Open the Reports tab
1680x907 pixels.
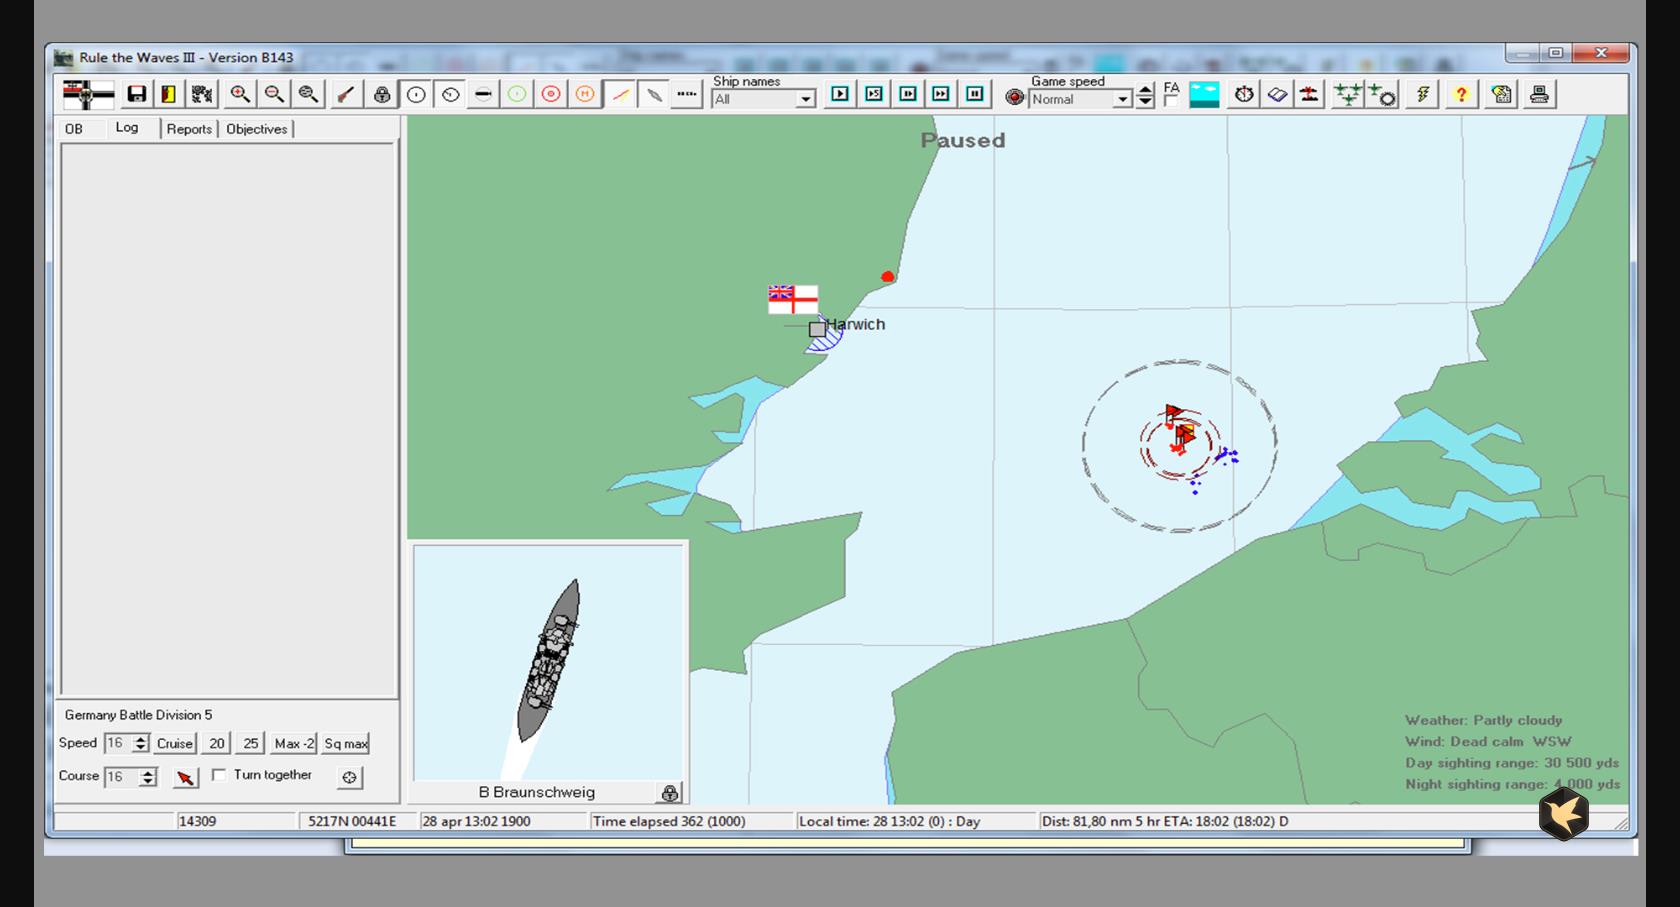189,129
